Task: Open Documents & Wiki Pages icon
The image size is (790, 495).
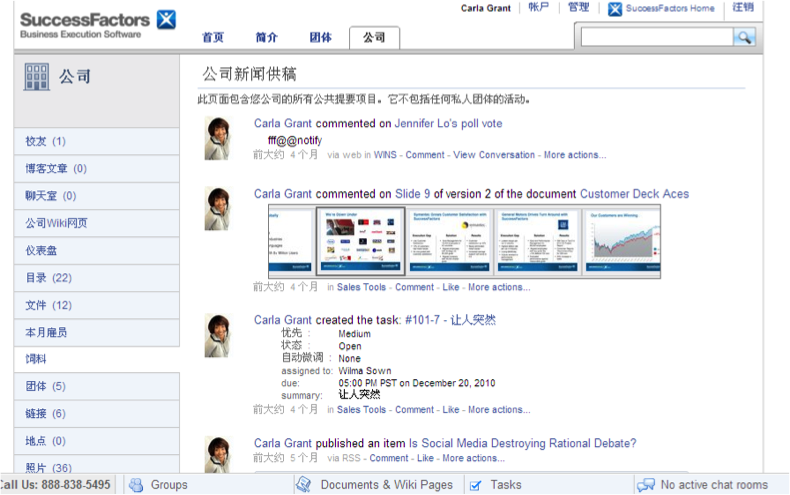Action: coord(303,485)
